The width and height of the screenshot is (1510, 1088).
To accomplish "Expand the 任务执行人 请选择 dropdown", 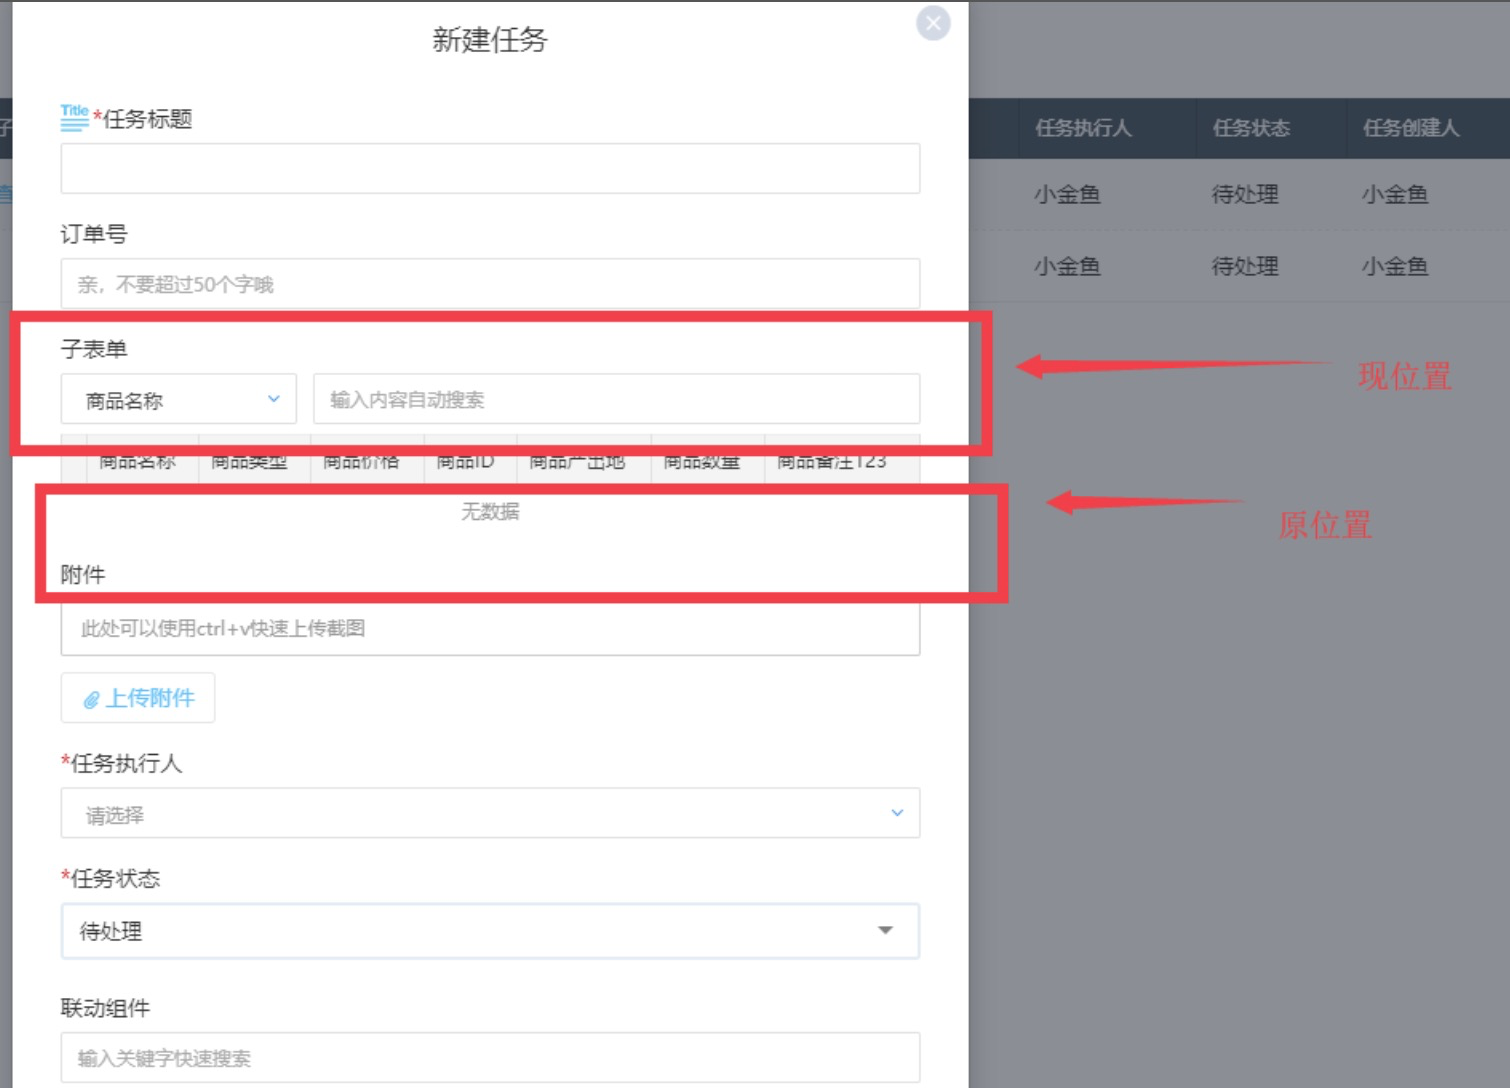I will (490, 814).
